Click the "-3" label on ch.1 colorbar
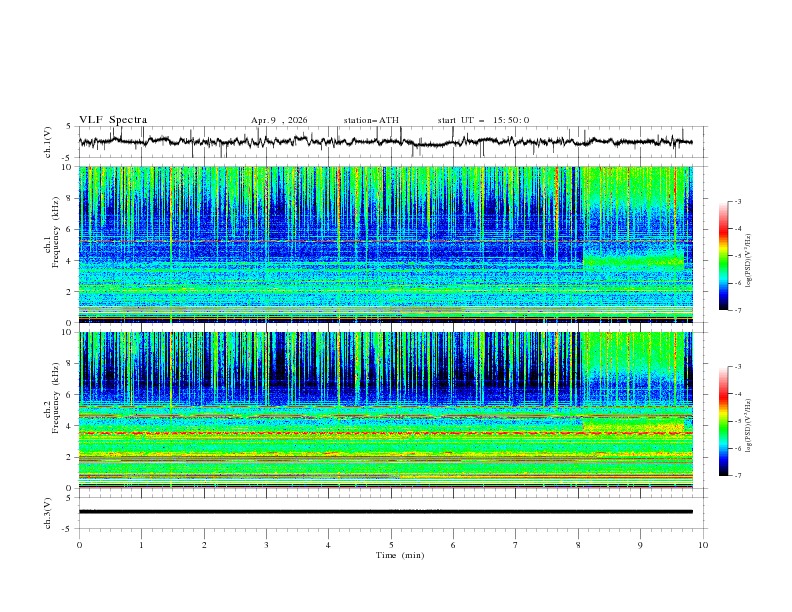This screenshot has width=792, height=612. pyautogui.click(x=738, y=201)
